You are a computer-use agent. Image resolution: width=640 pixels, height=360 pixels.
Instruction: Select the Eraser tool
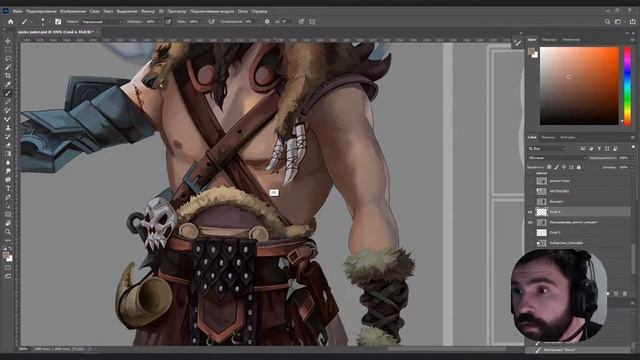tap(8, 145)
